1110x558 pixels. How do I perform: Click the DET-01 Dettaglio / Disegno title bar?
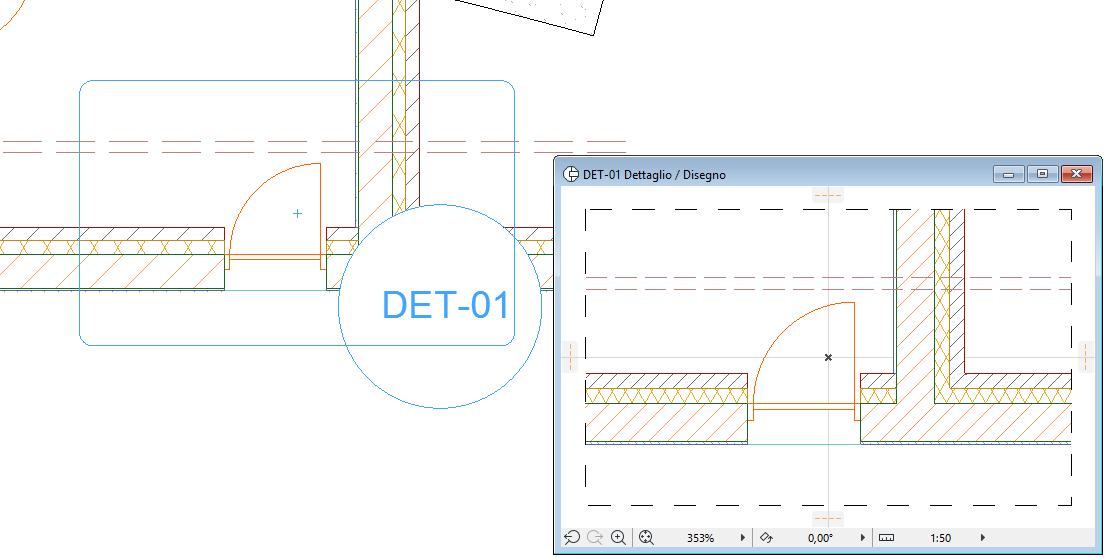tap(779, 174)
